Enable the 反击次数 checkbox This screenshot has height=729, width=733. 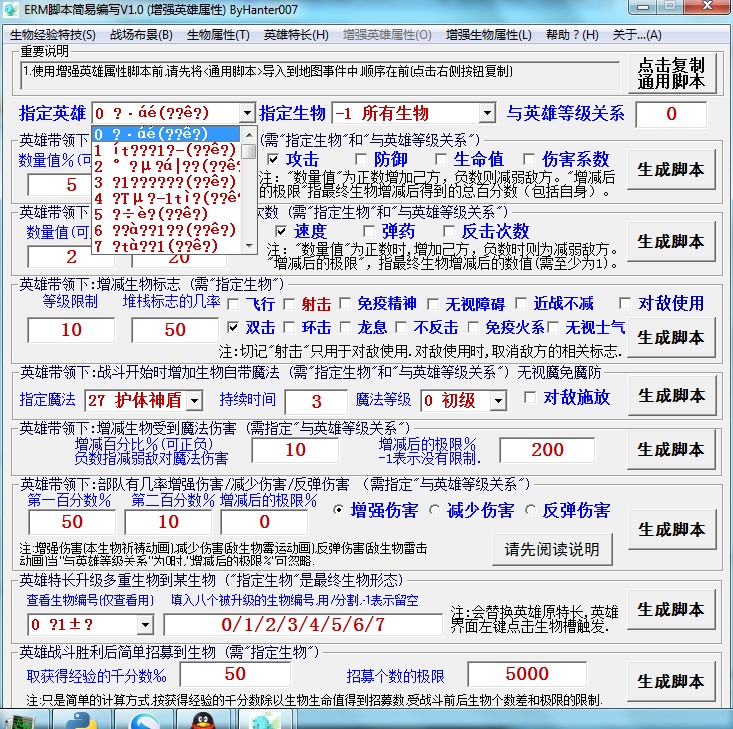(x=449, y=231)
